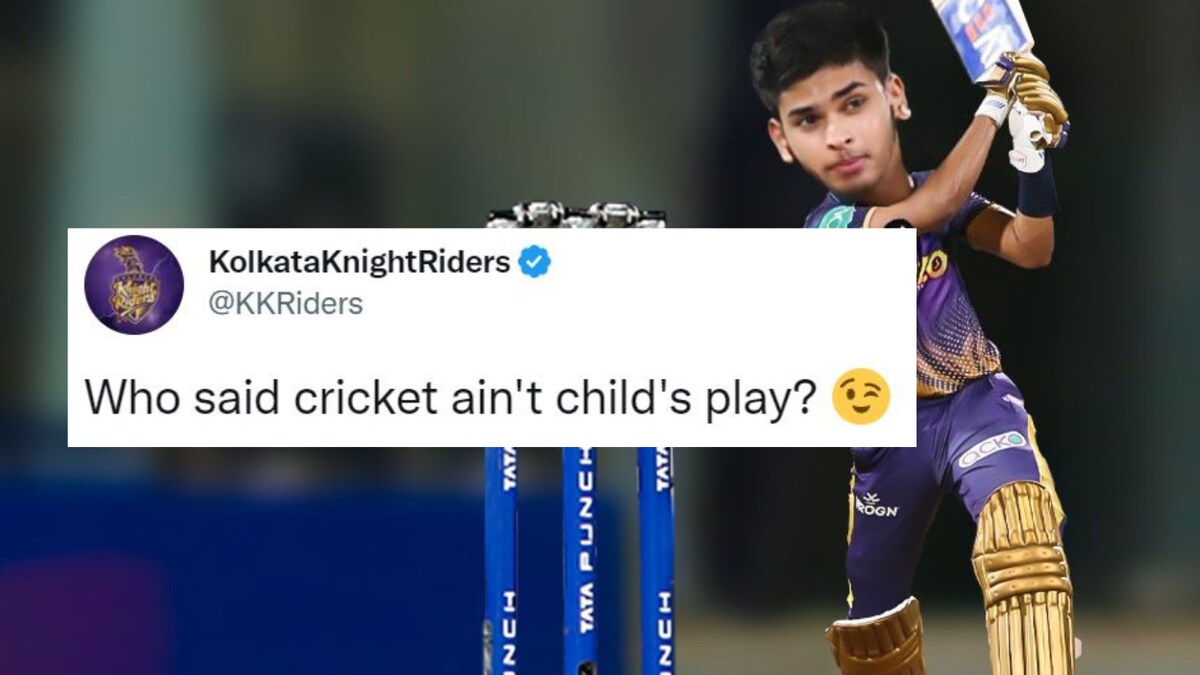1200x675 pixels.
Task: Open the @KKRiders handle
Action: tap(285, 303)
